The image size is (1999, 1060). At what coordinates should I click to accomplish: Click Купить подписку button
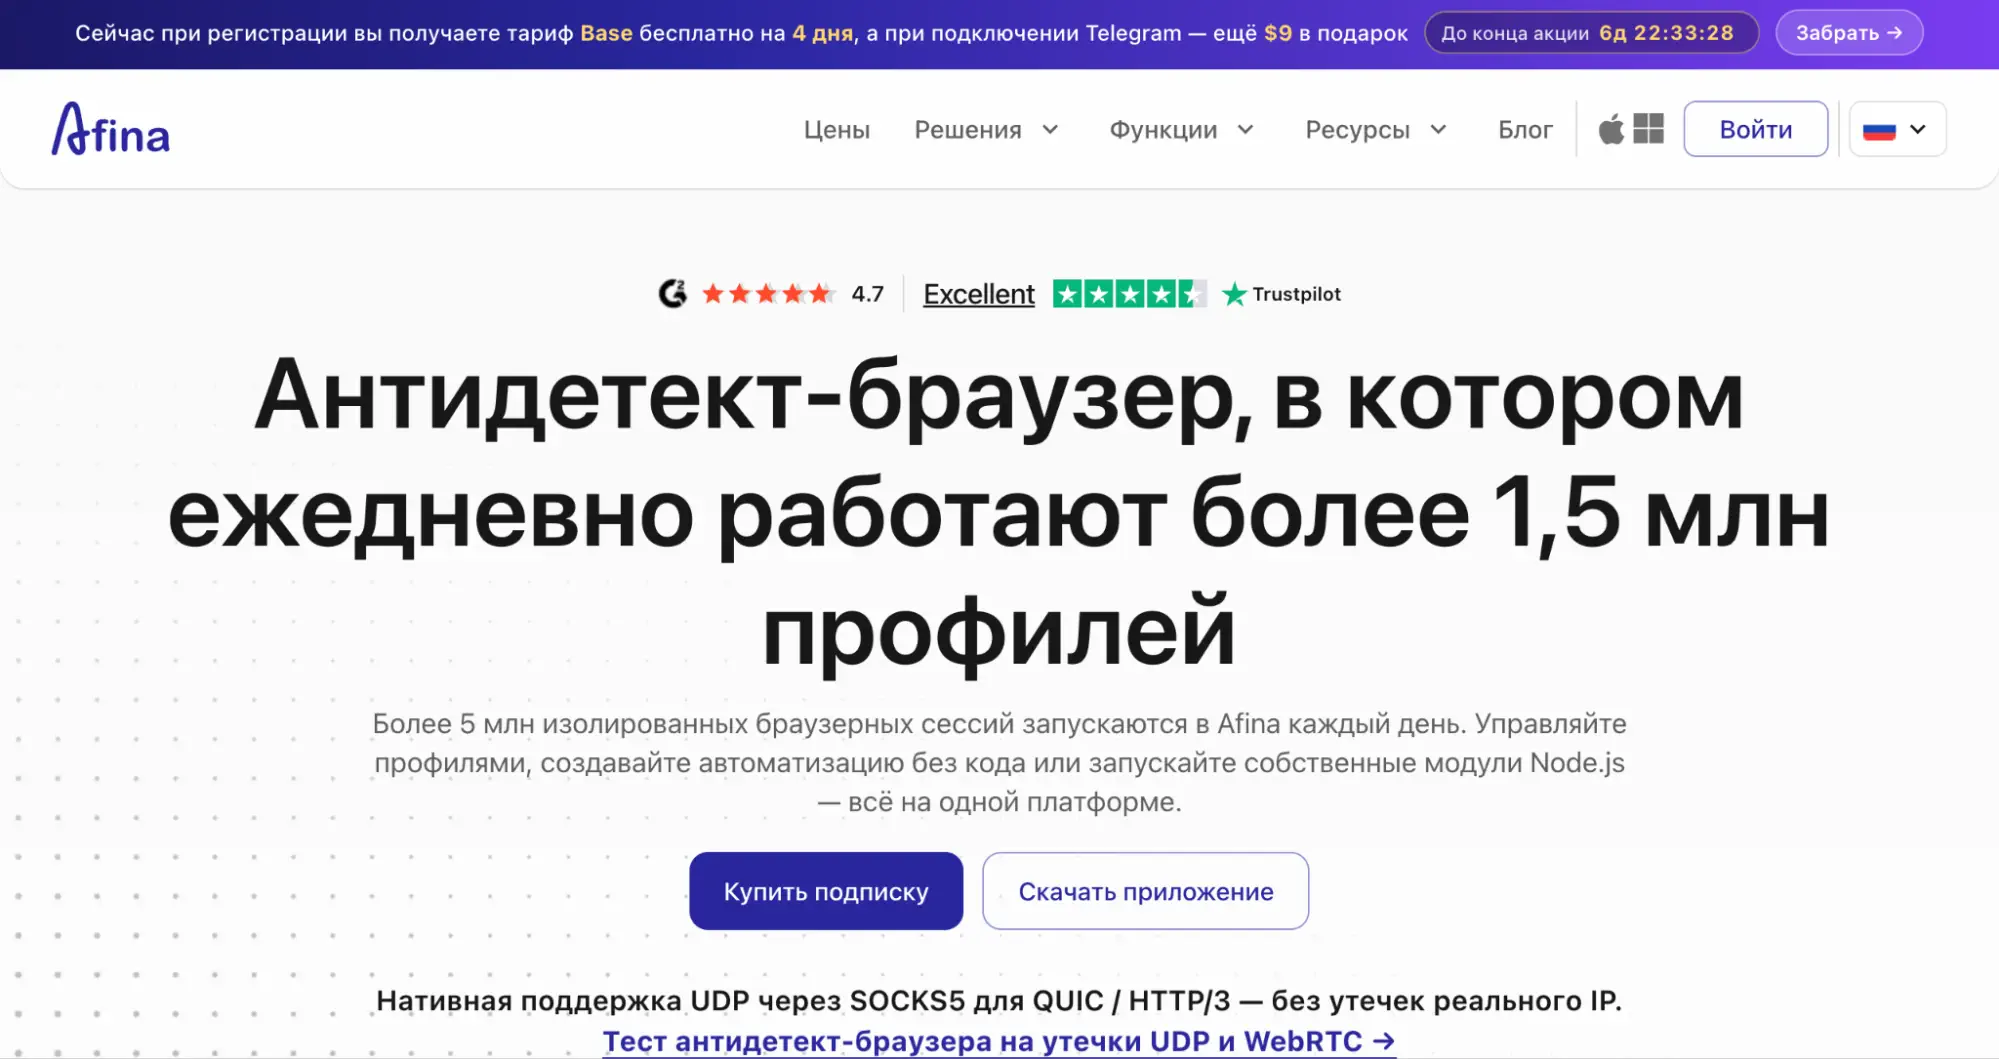point(826,891)
